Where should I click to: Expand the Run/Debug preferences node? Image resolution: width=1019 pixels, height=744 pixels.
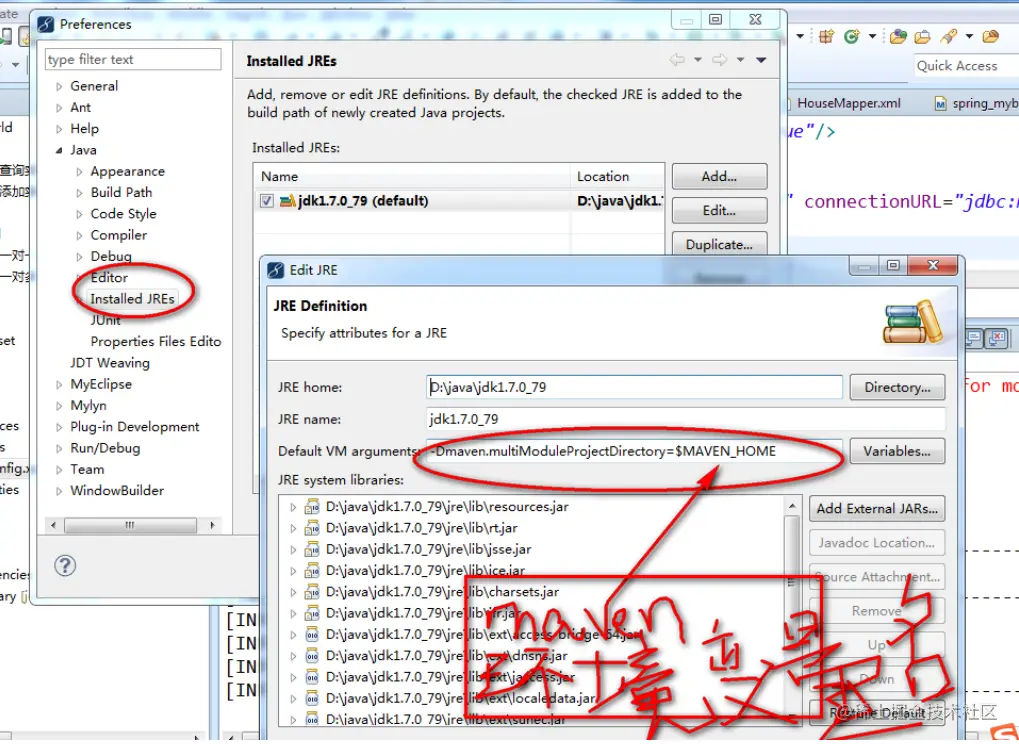pos(59,448)
